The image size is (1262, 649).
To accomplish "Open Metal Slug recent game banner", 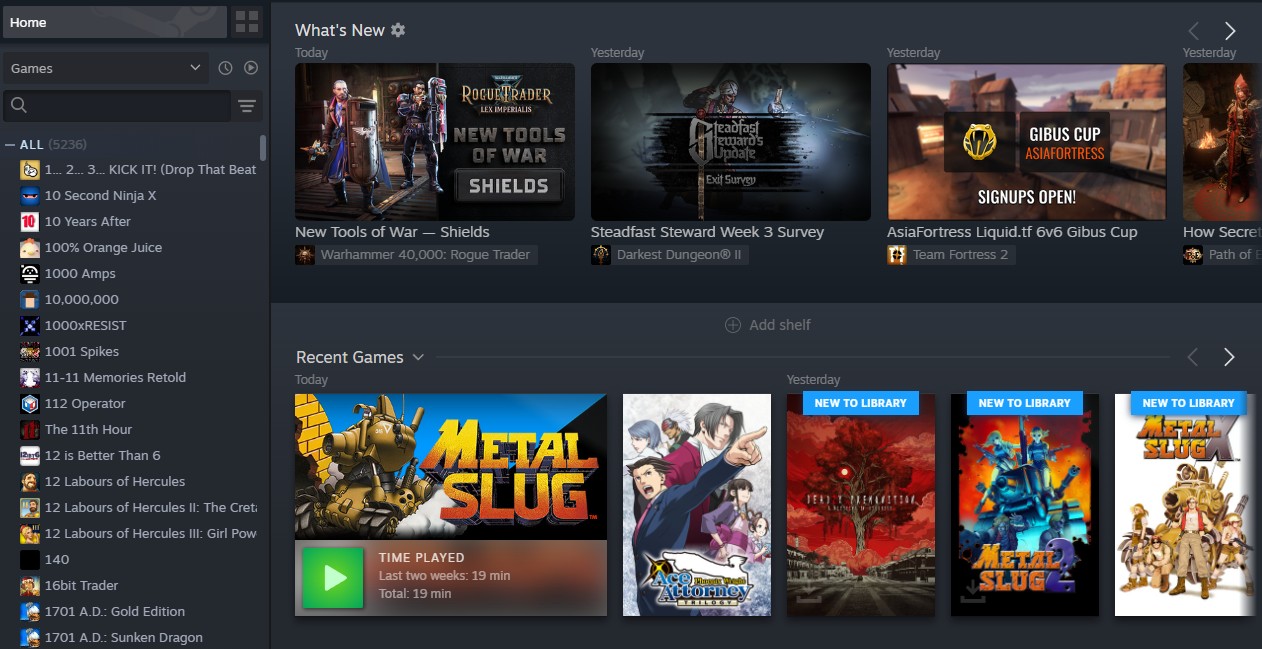I will (451, 467).
